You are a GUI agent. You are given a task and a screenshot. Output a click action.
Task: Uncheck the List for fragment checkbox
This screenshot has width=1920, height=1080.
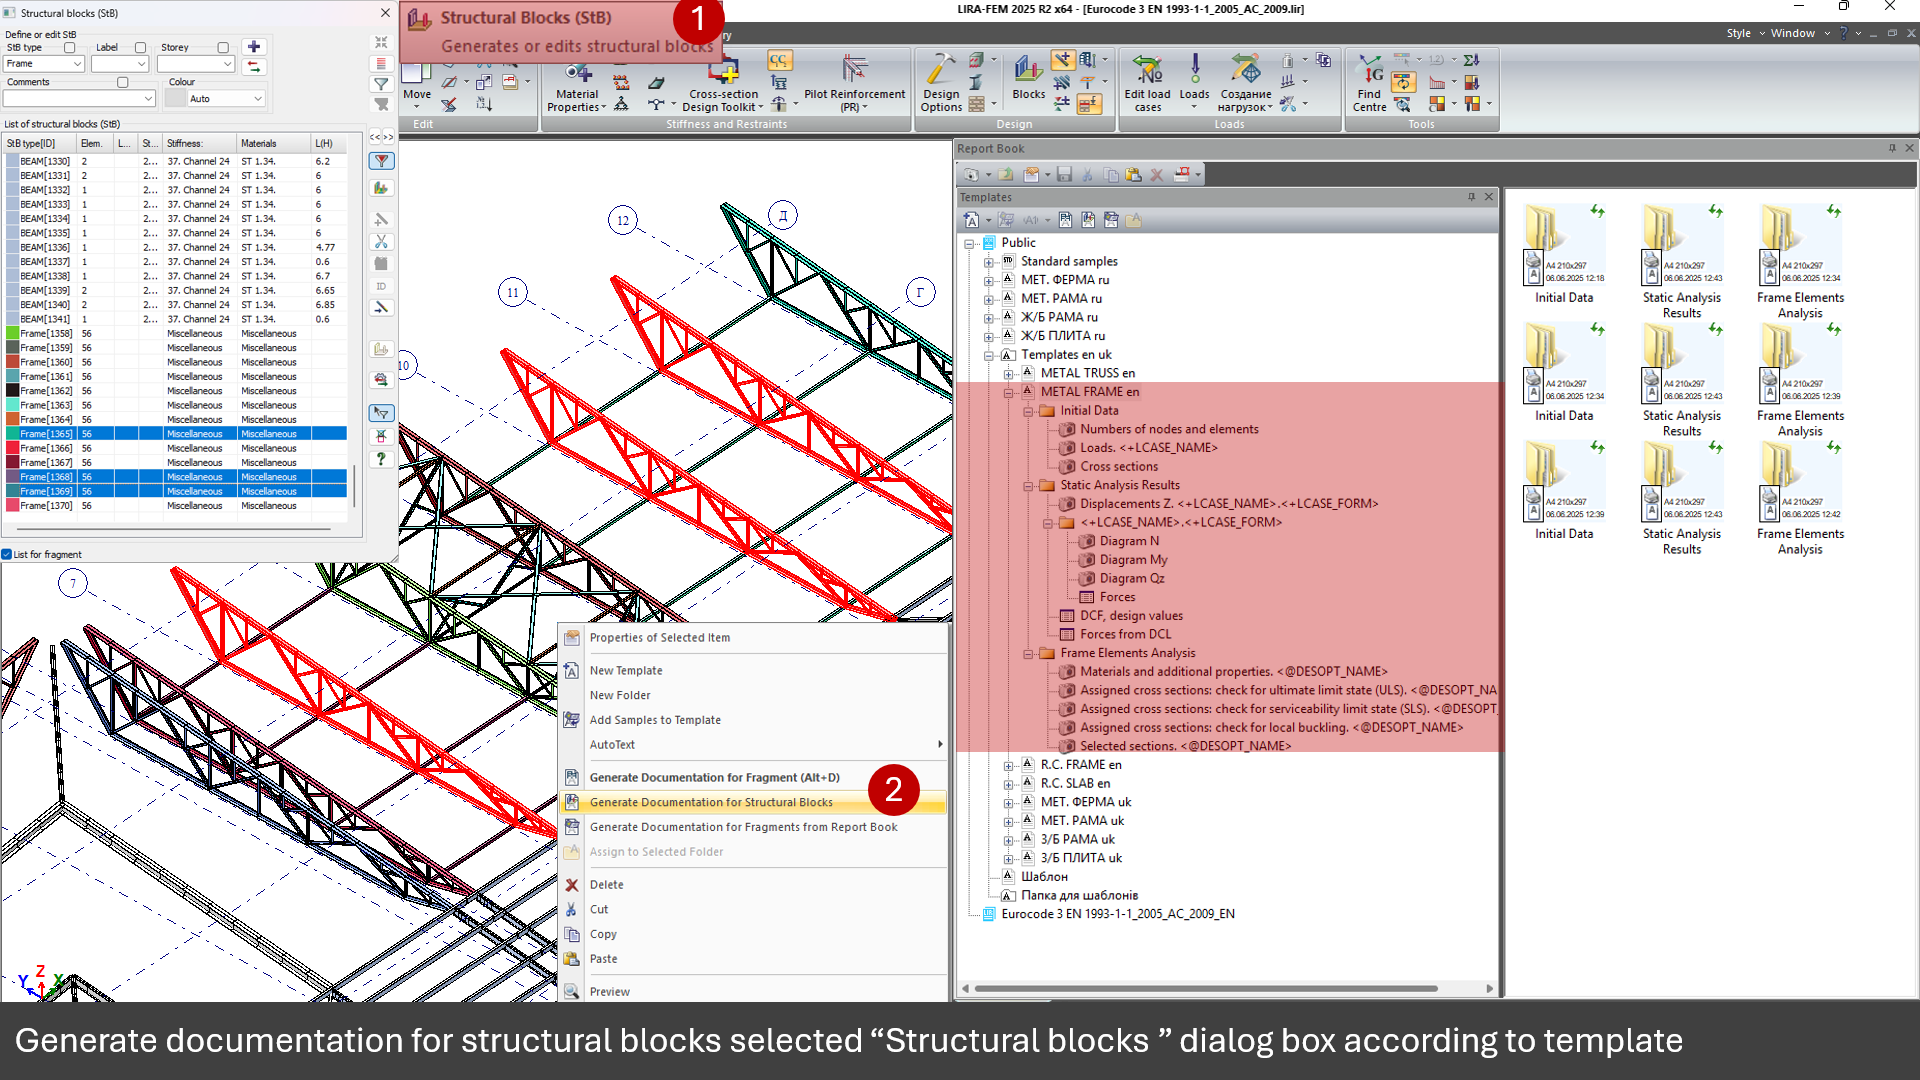[x=7, y=554]
